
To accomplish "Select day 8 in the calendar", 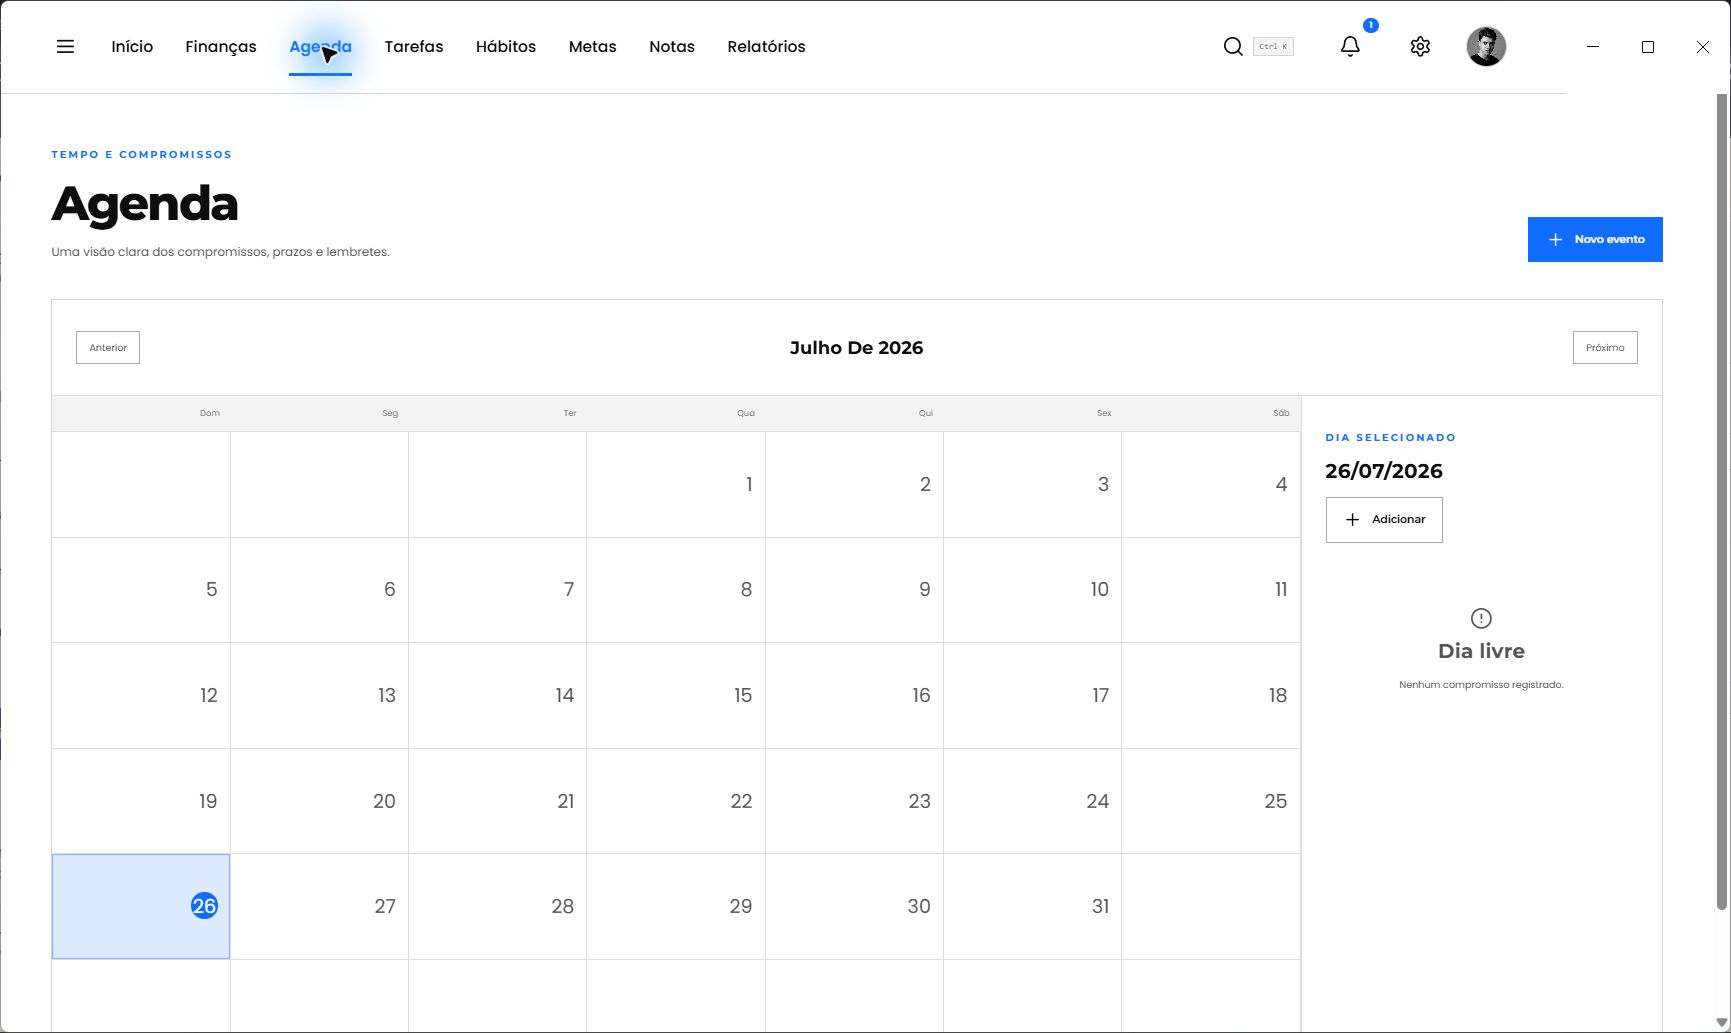I will pos(676,590).
